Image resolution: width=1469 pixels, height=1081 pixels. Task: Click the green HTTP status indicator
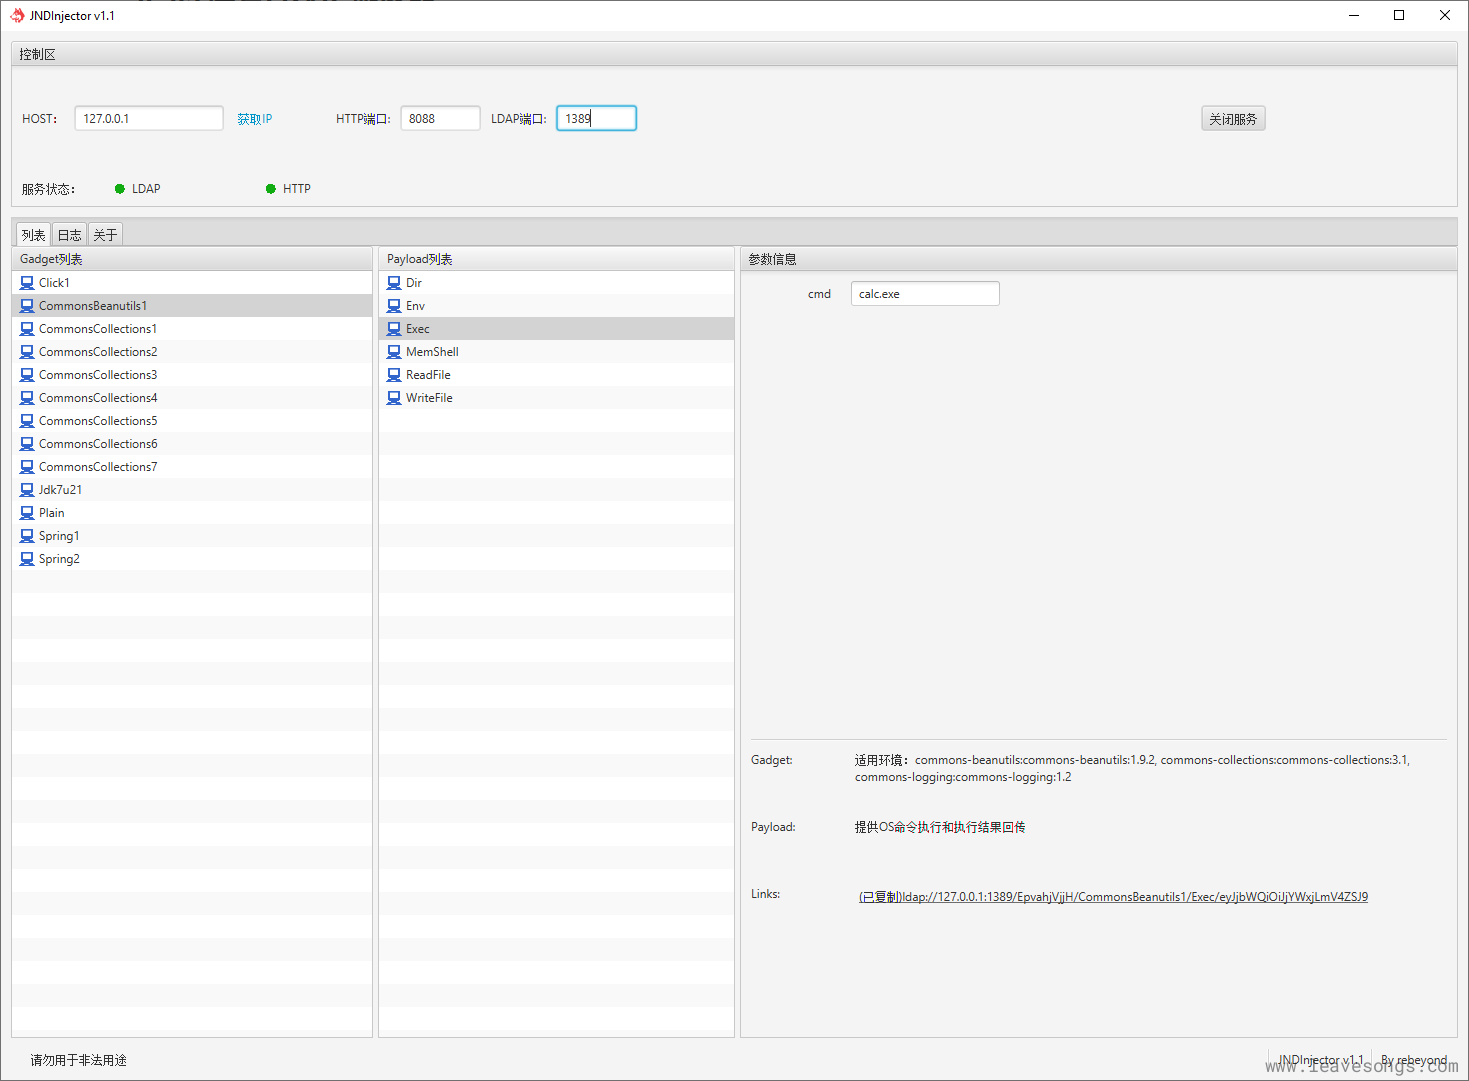[271, 189]
